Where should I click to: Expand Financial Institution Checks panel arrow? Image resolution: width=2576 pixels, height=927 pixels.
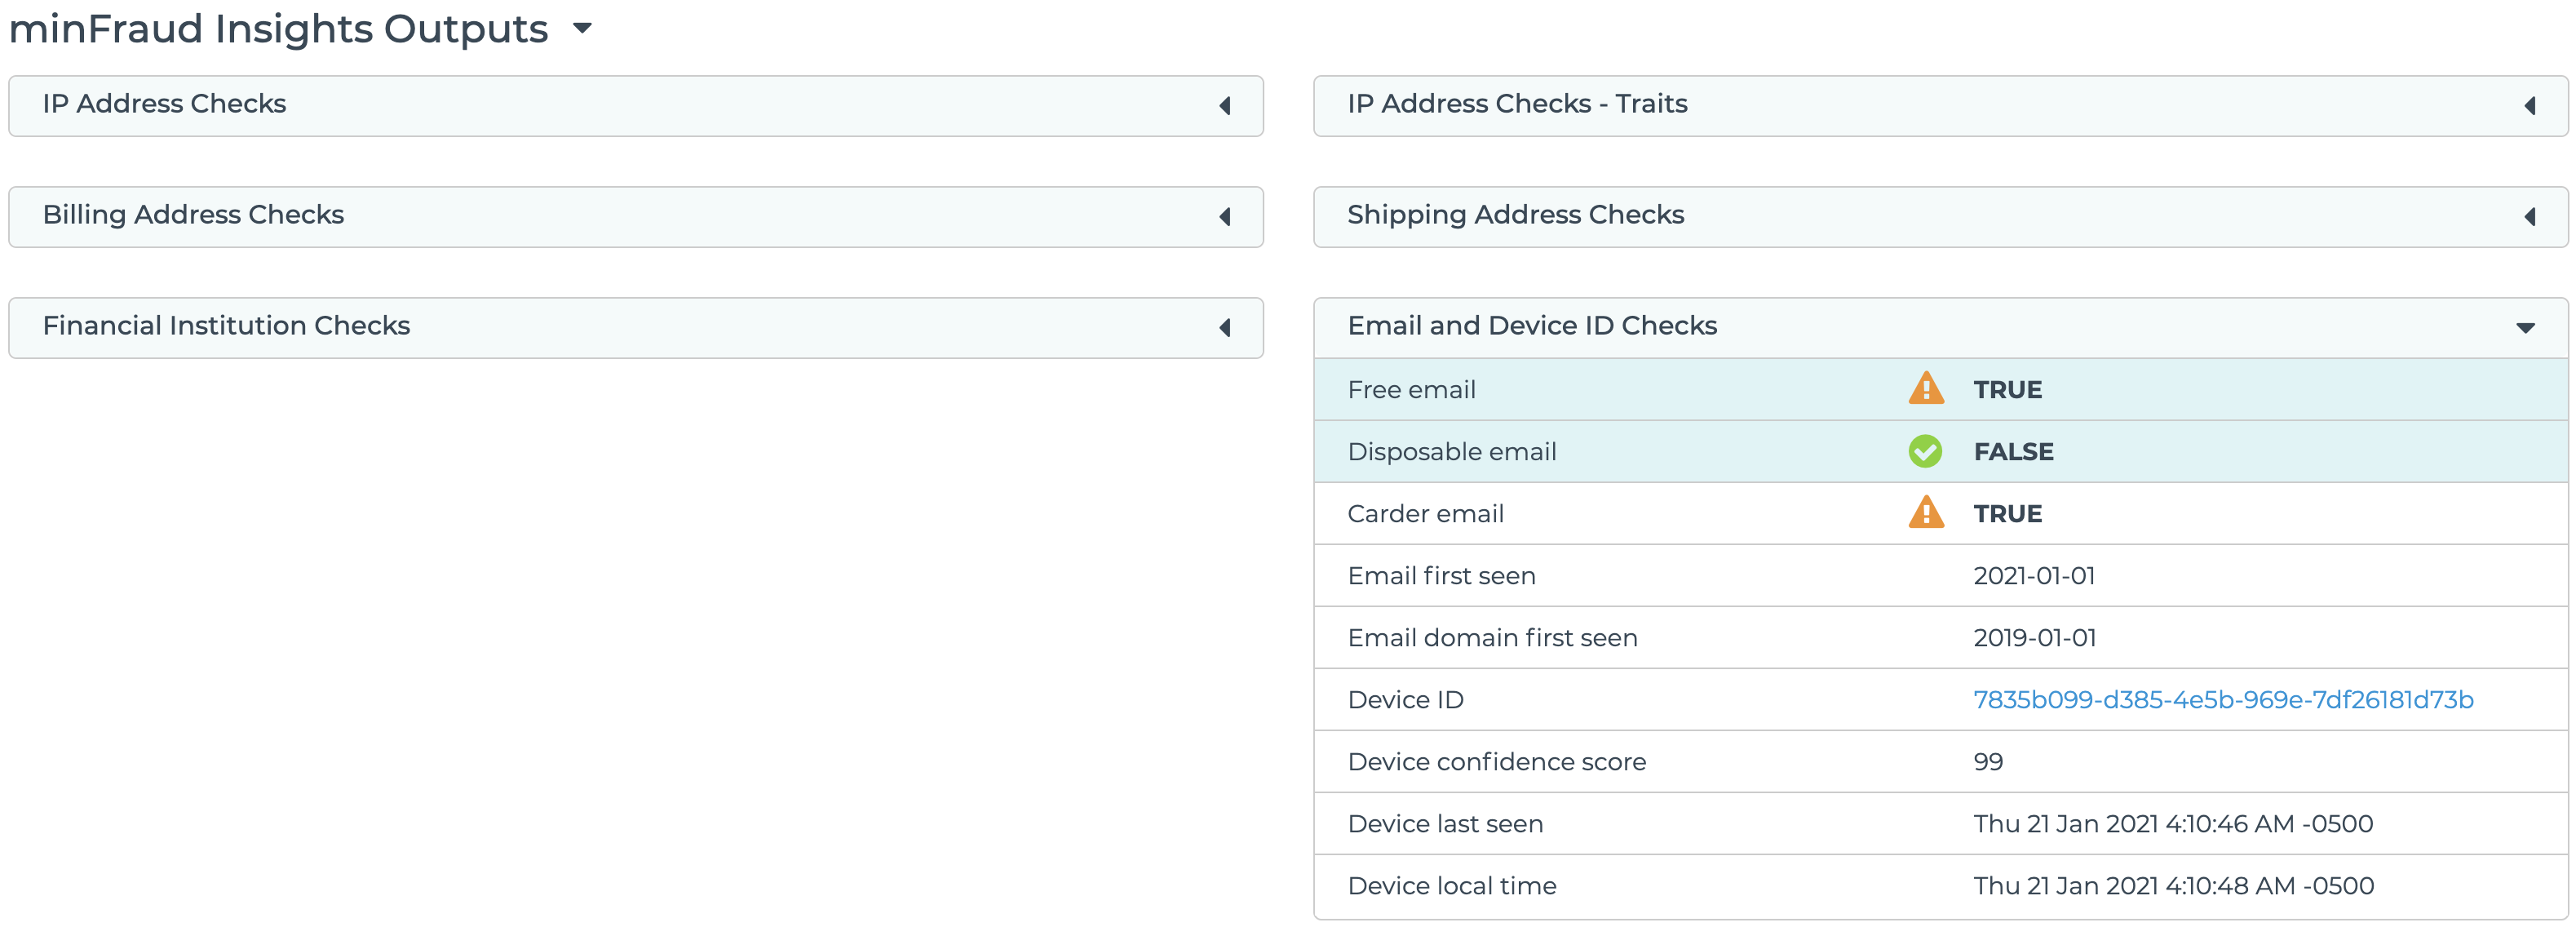click(1225, 327)
